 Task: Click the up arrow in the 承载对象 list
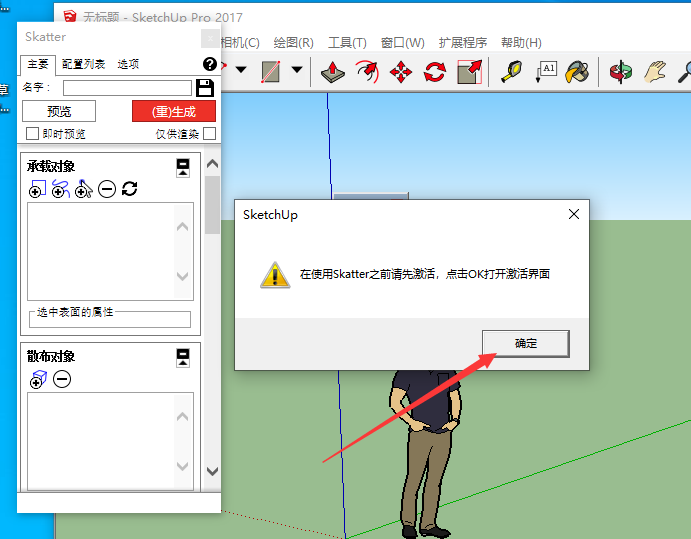(182, 227)
